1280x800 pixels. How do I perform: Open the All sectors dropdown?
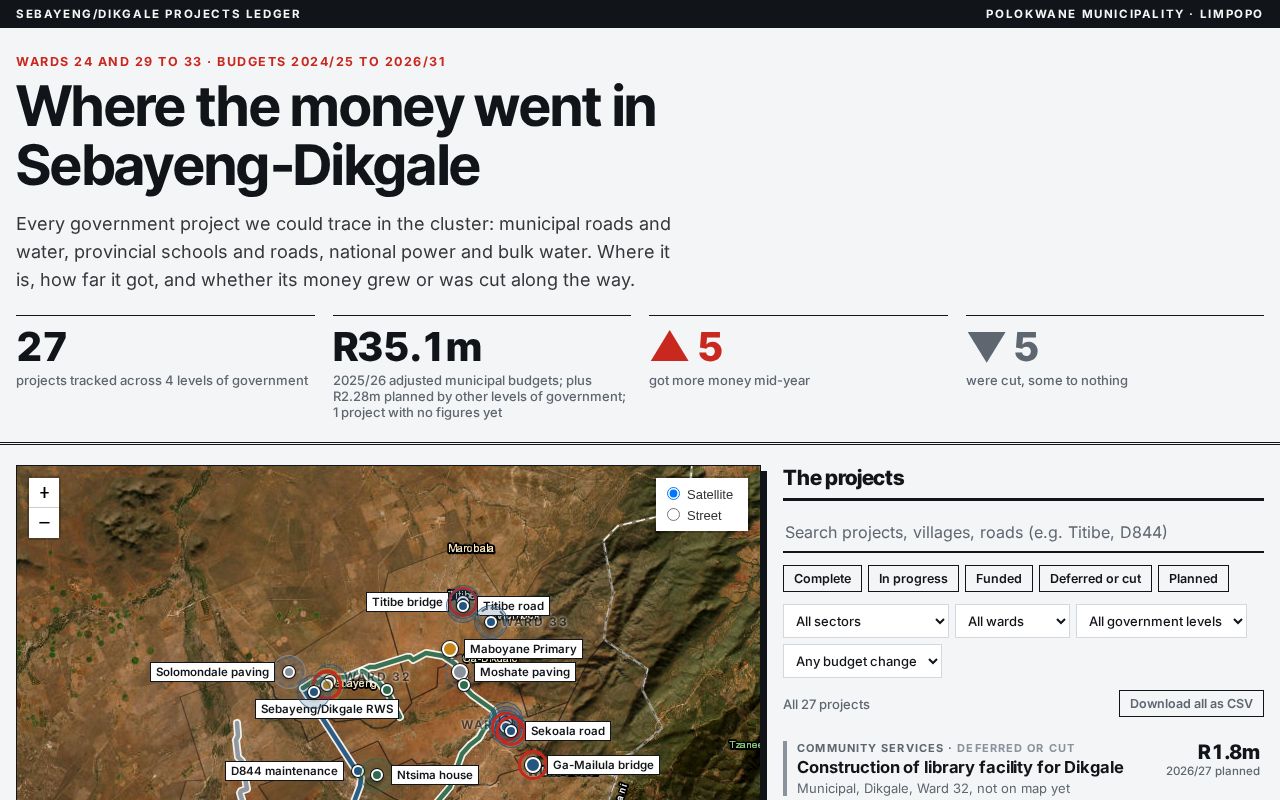tap(866, 621)
